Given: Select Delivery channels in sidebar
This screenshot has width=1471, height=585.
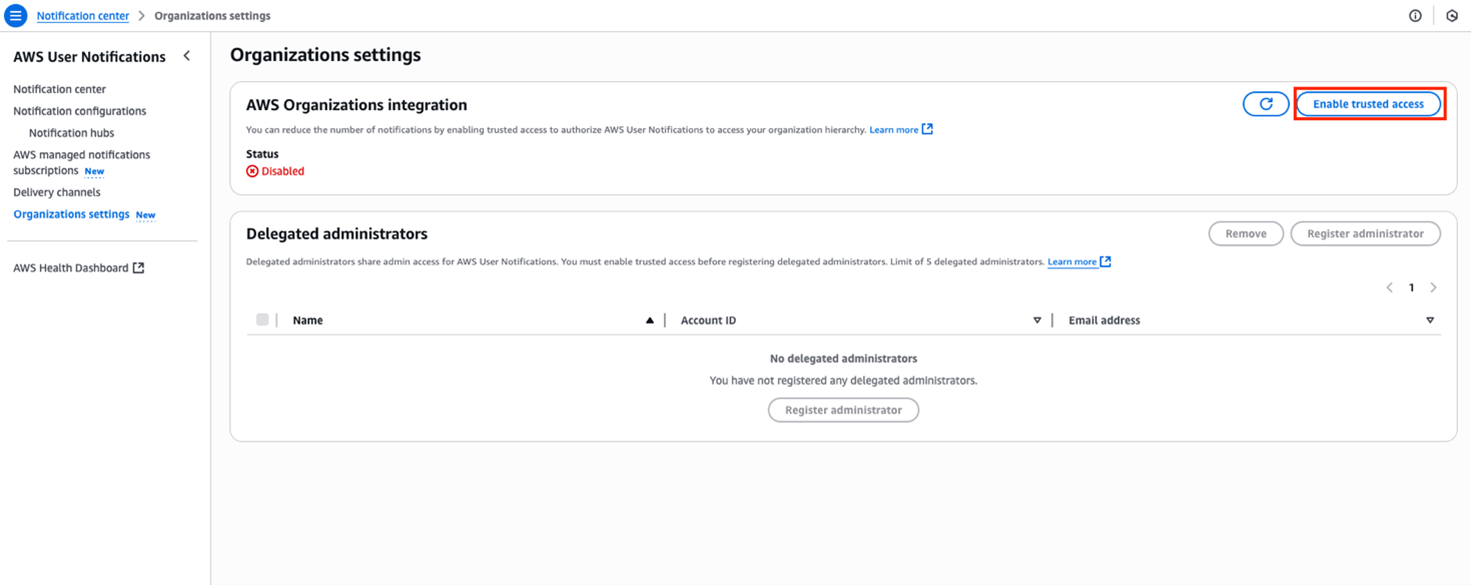Looking at the screenshot, I should [x=56, y=192].
